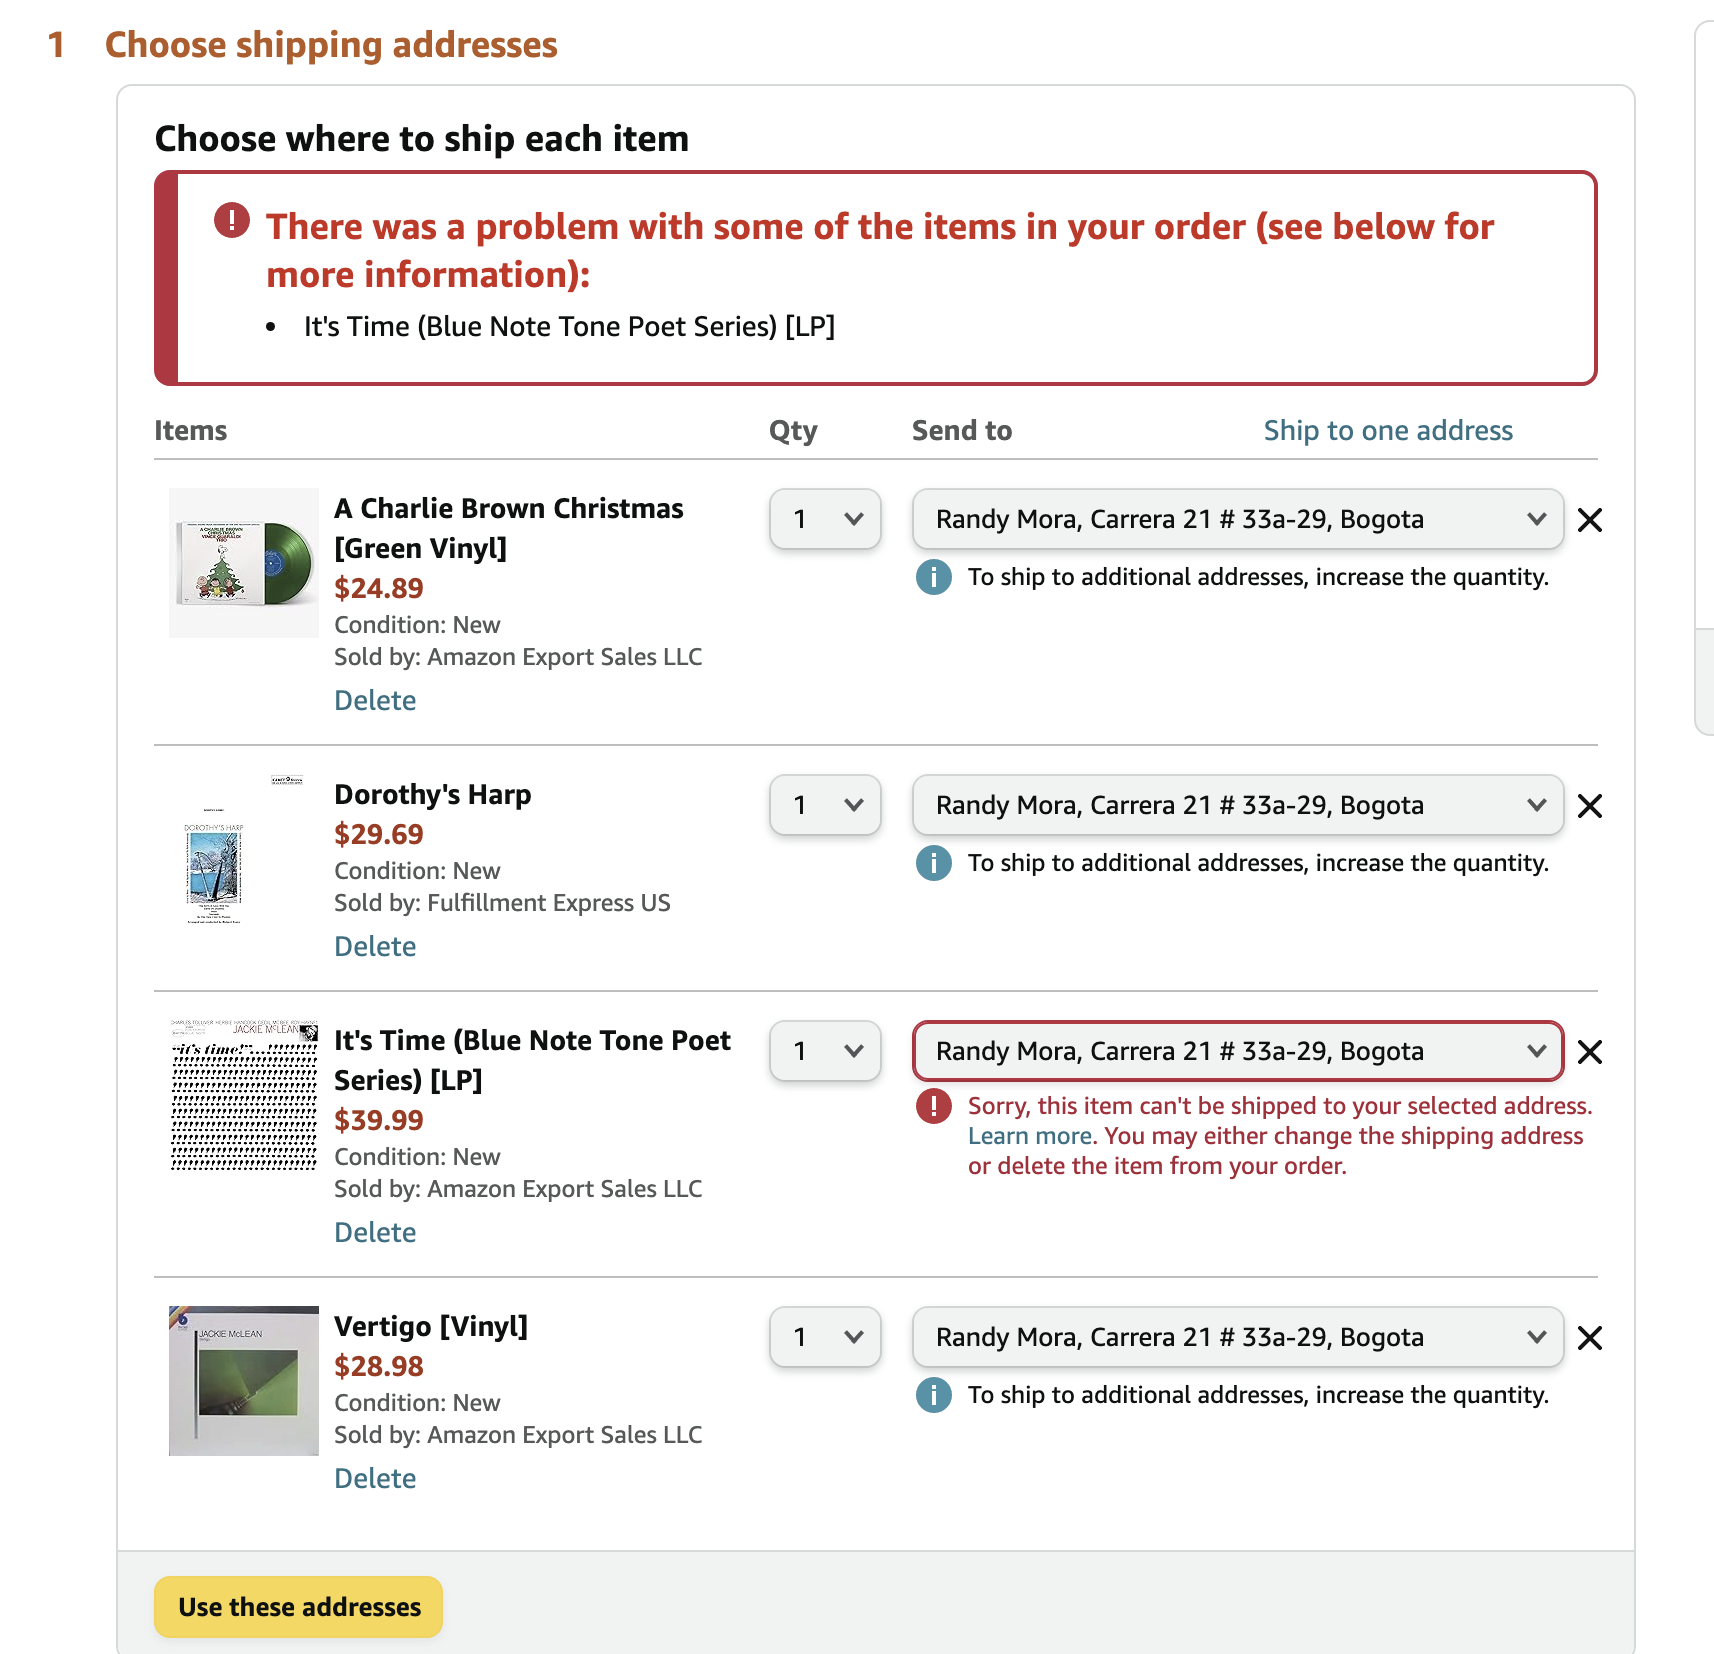Click Vertigo album cover thumbnail

(244, 1381)
